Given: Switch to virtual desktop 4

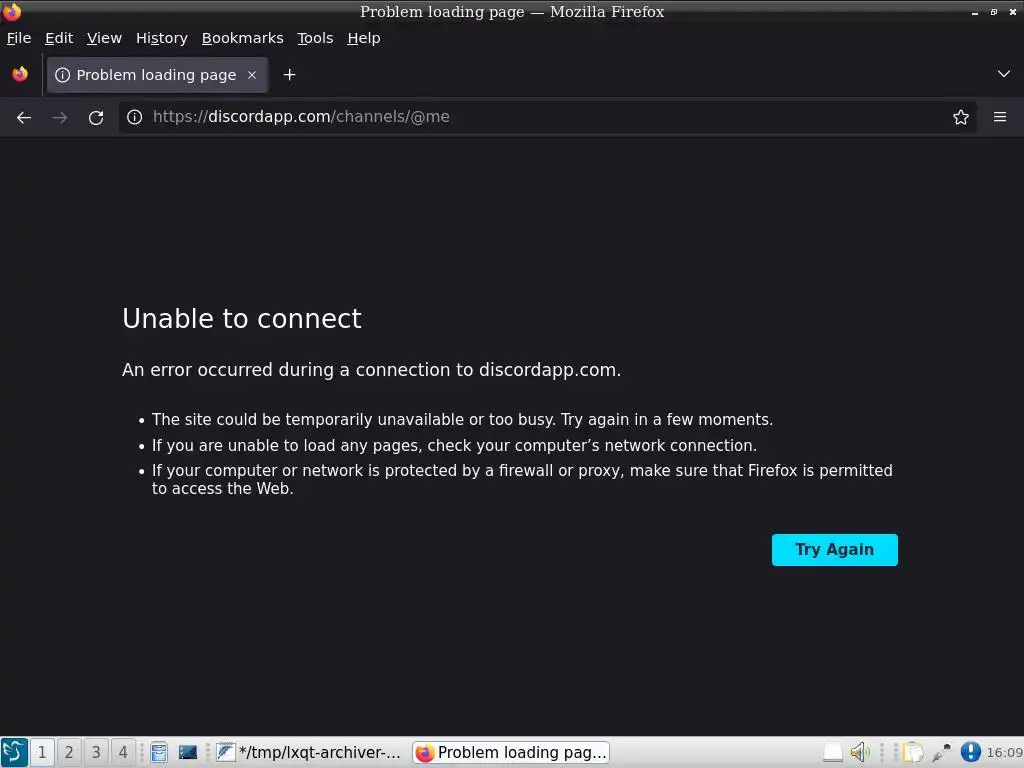Looking at the screenshot, I should click(123, 752).
